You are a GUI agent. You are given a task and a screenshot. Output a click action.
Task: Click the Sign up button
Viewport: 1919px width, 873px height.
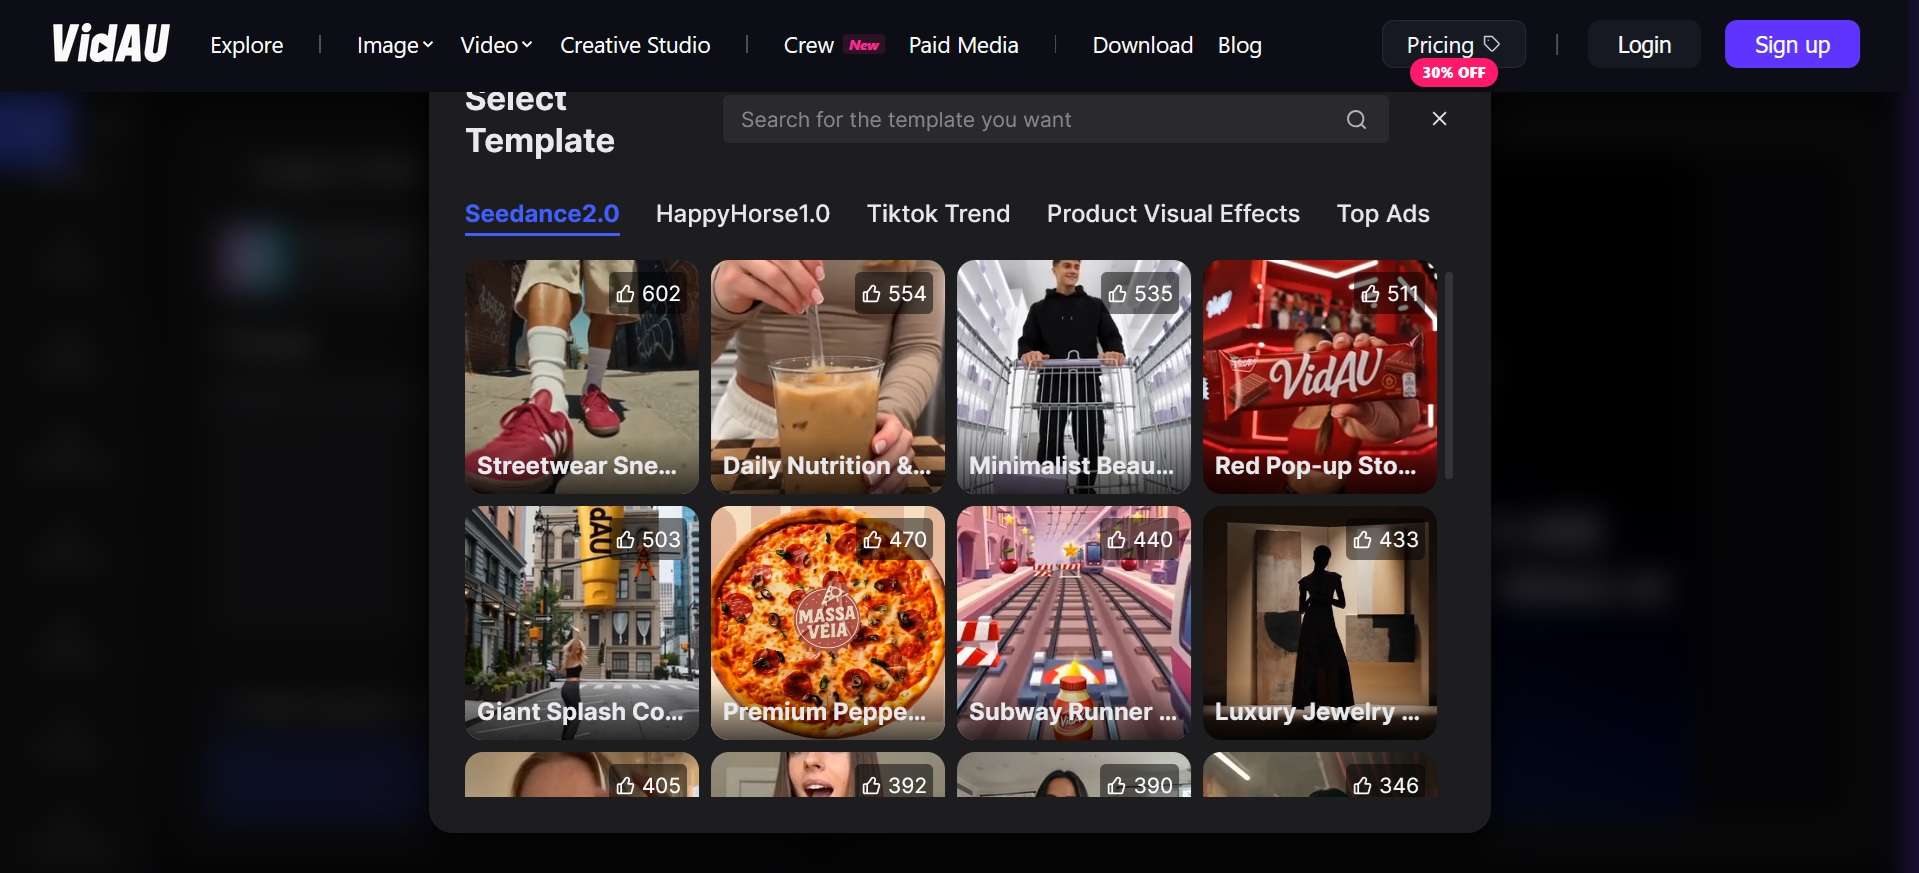[1792, 44]
